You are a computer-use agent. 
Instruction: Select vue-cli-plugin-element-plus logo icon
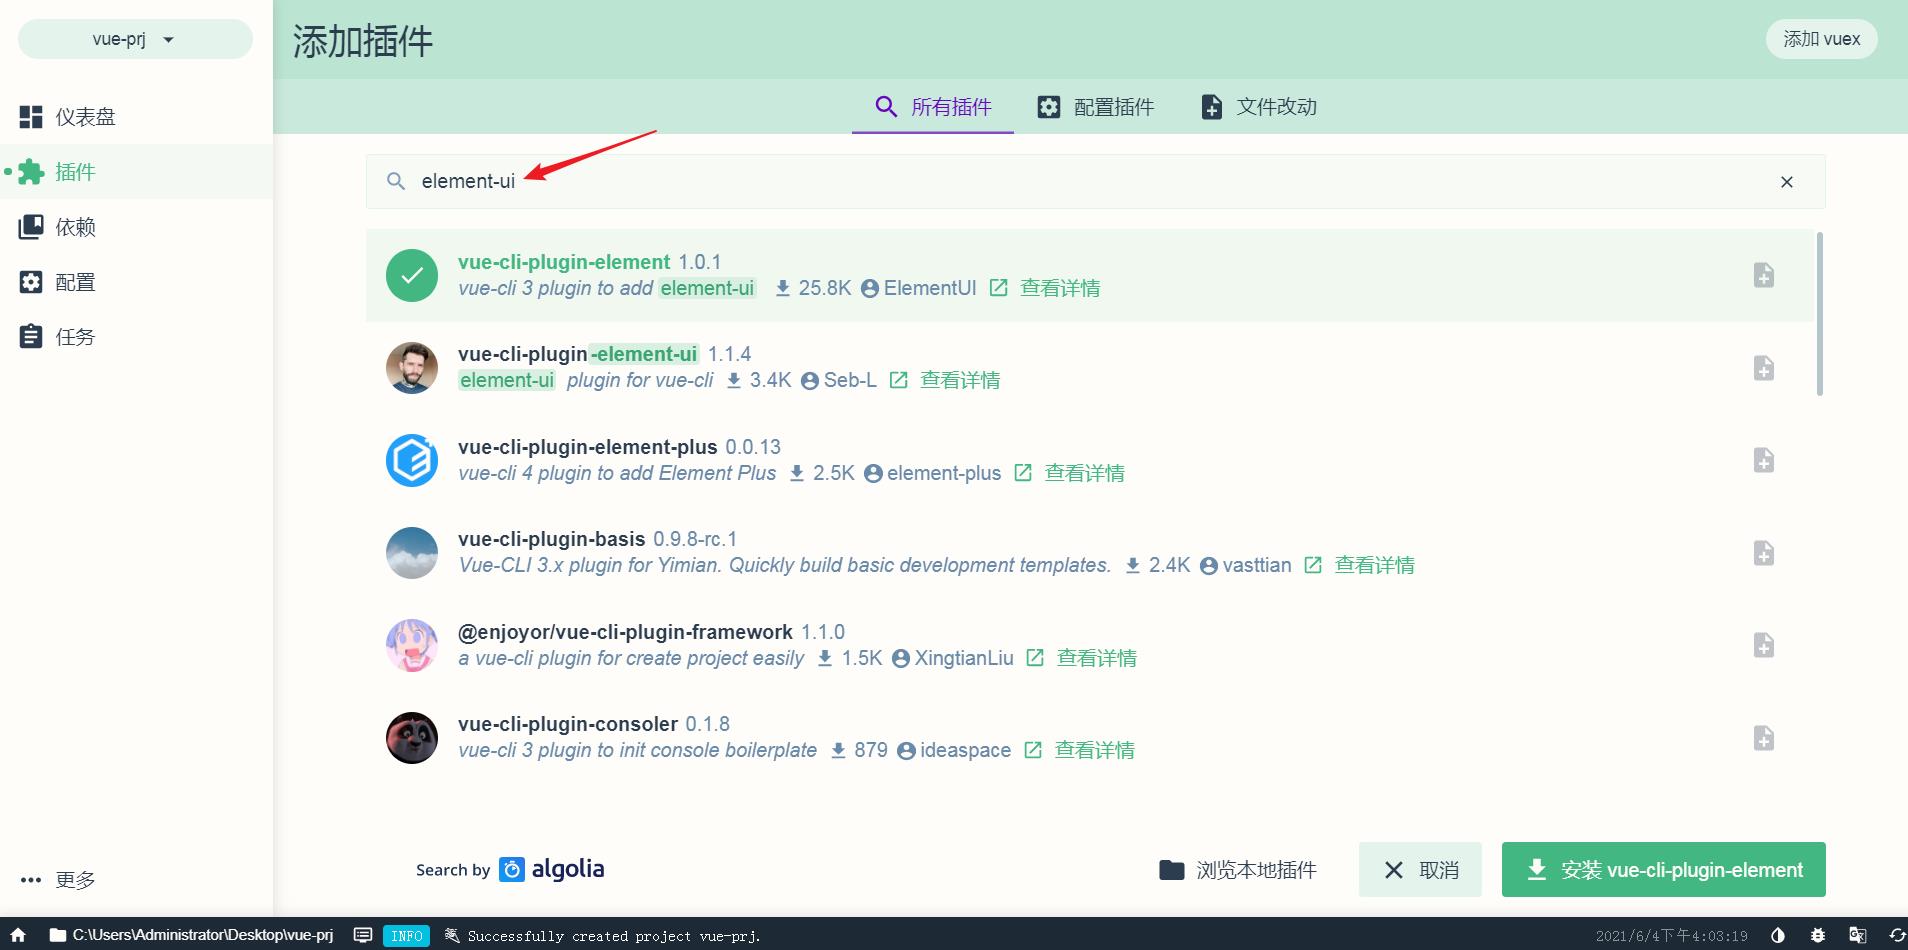point(412,460)
